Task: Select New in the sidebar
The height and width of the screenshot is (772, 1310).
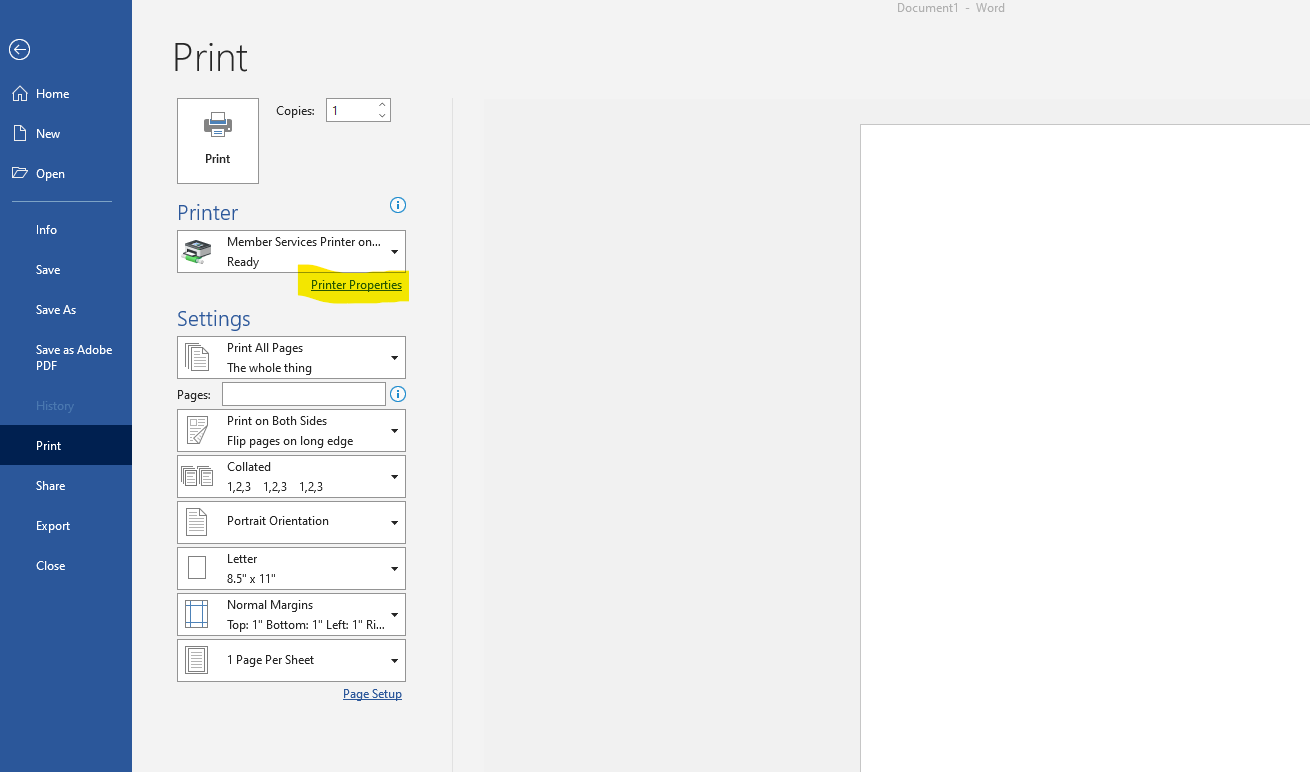Action: [x=66, y=133]
